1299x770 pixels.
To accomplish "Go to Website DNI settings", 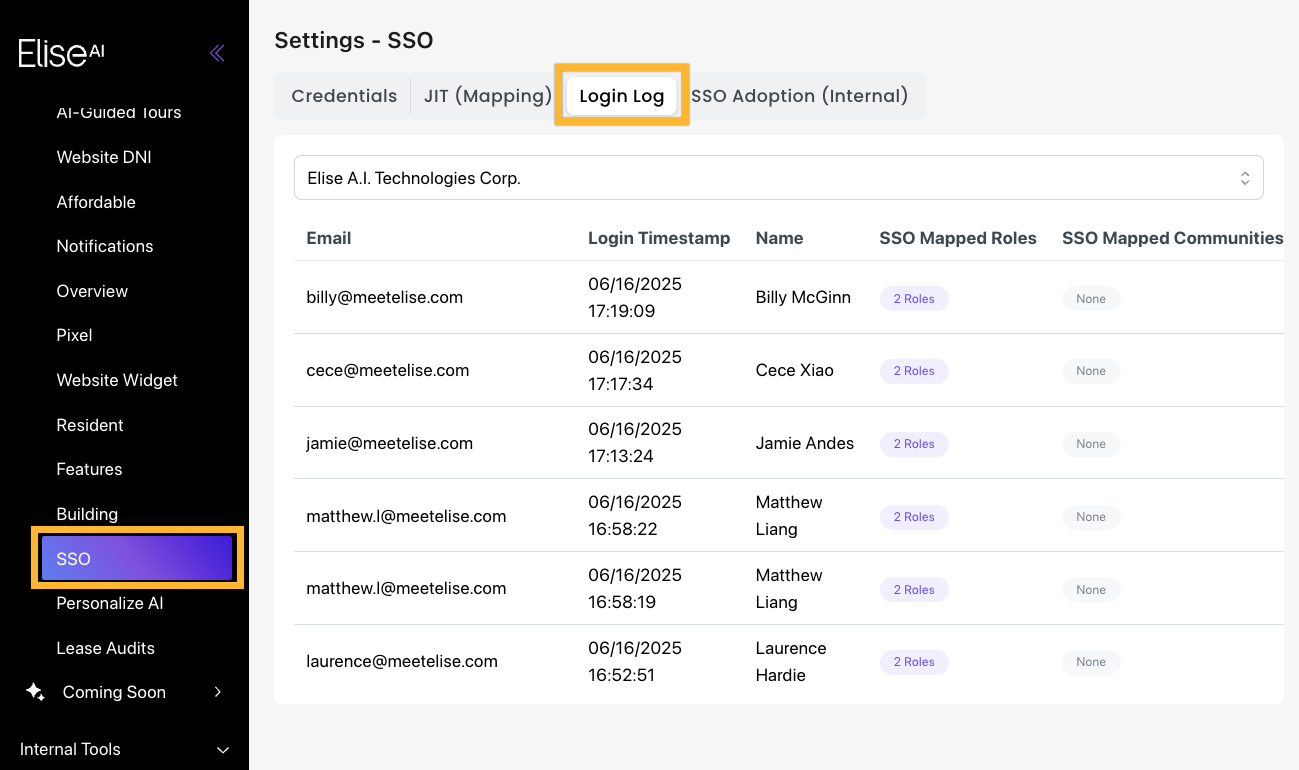I will click(104, 157).
